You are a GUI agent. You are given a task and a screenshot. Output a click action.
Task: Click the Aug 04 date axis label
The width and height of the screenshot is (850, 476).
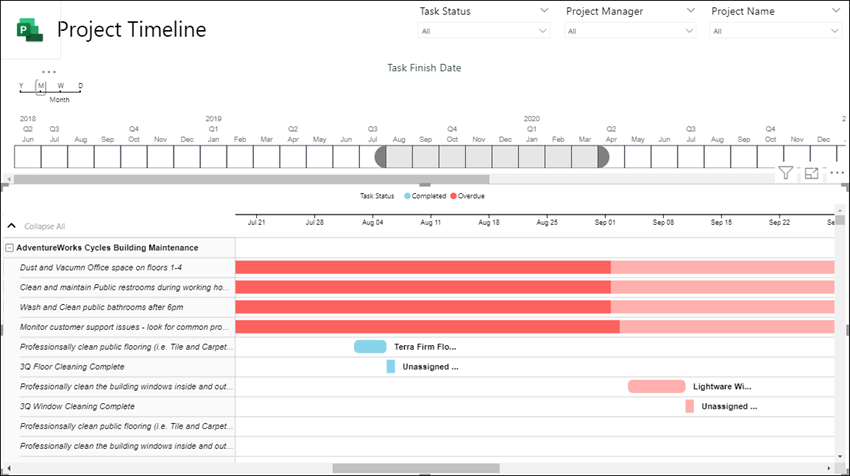[x=372, y=222]
